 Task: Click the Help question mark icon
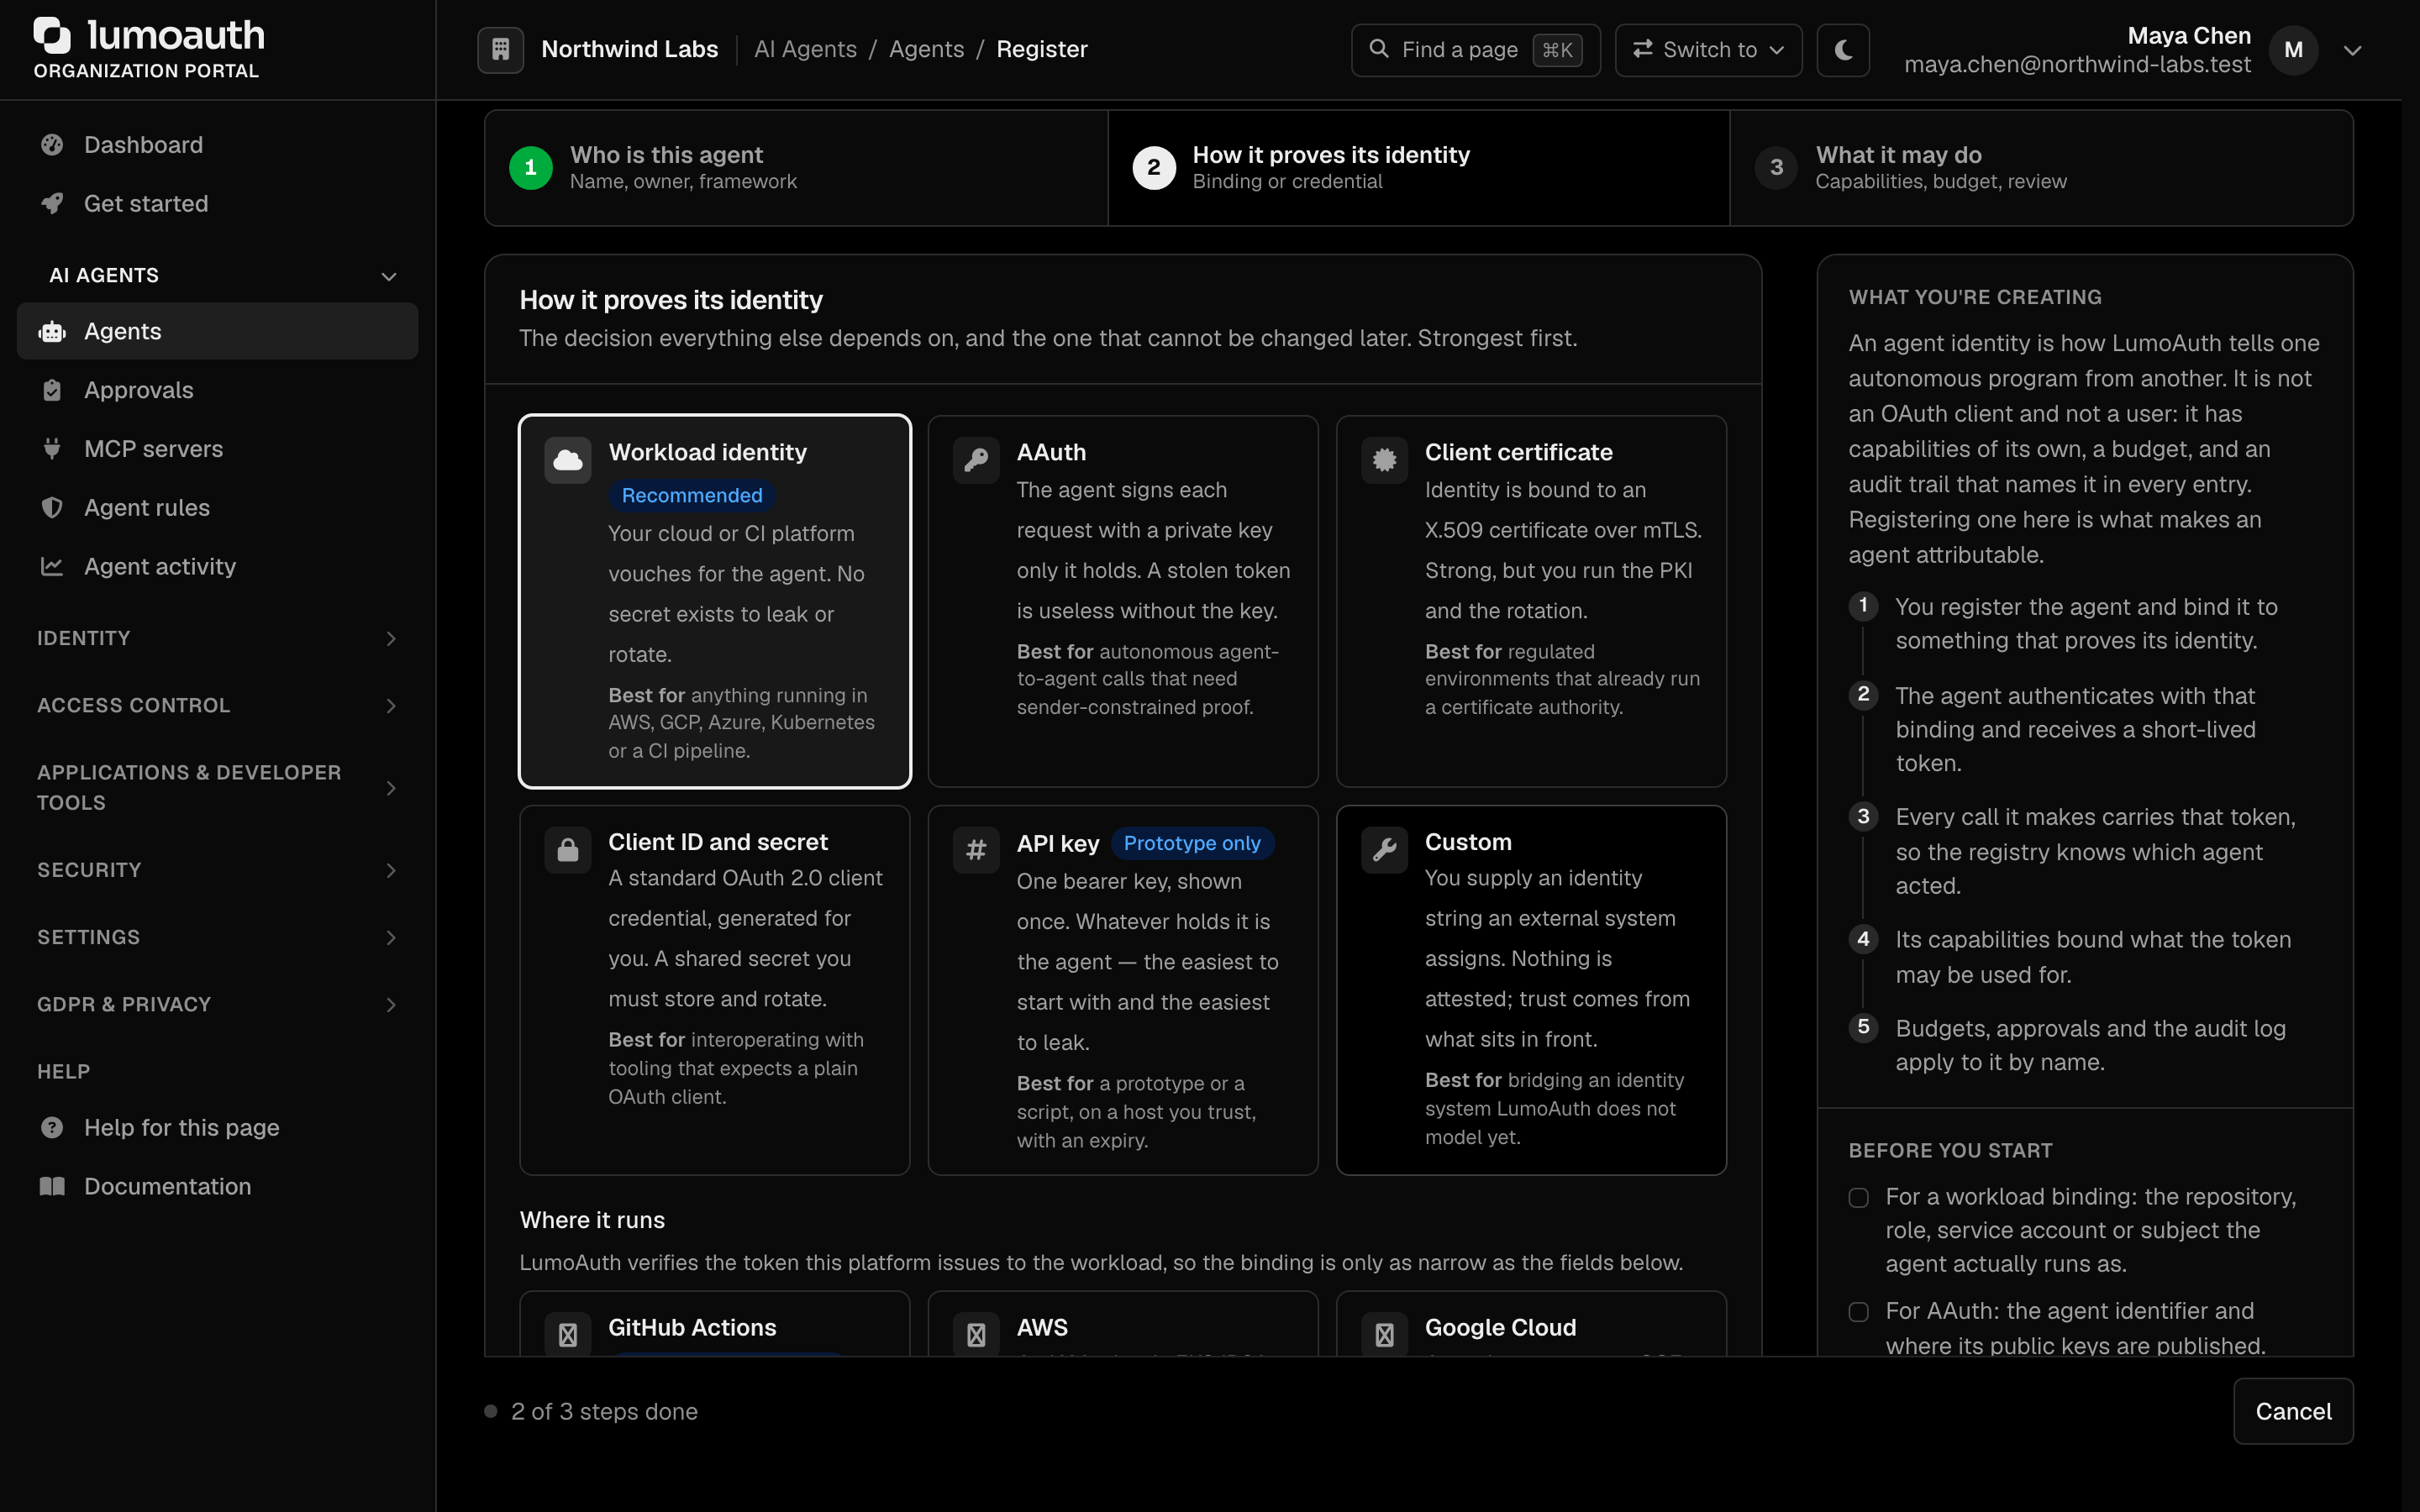52,1127
